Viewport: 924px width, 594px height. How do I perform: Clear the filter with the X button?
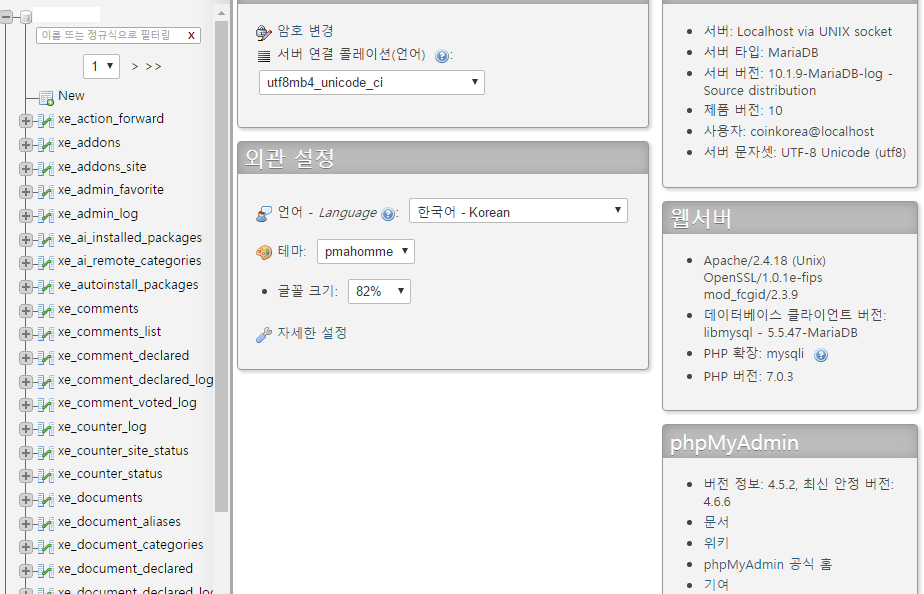pos(191,35)
